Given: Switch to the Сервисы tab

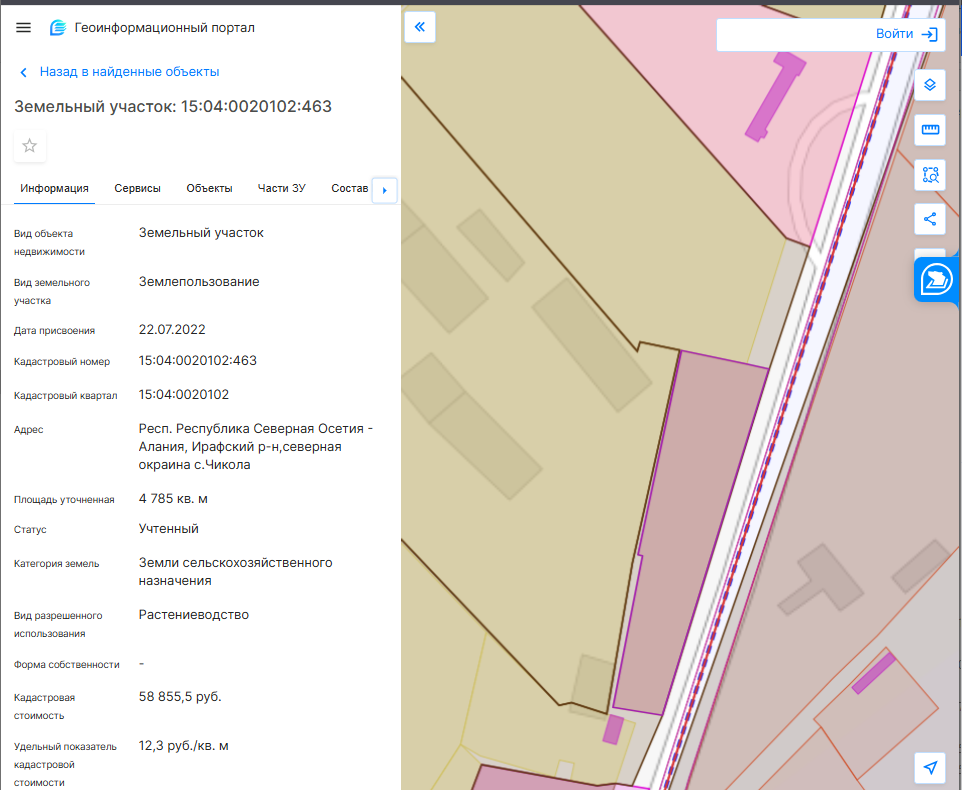Looking at the screenshot, I should (x=137, y=188).
